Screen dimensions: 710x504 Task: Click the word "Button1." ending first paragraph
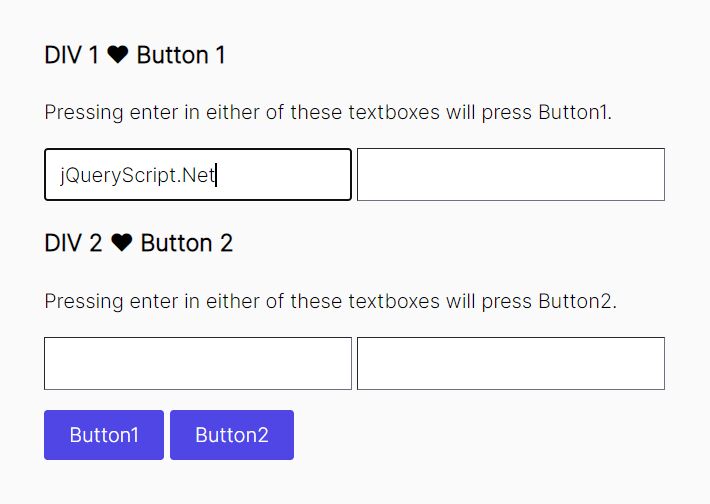tap(575, 112)
